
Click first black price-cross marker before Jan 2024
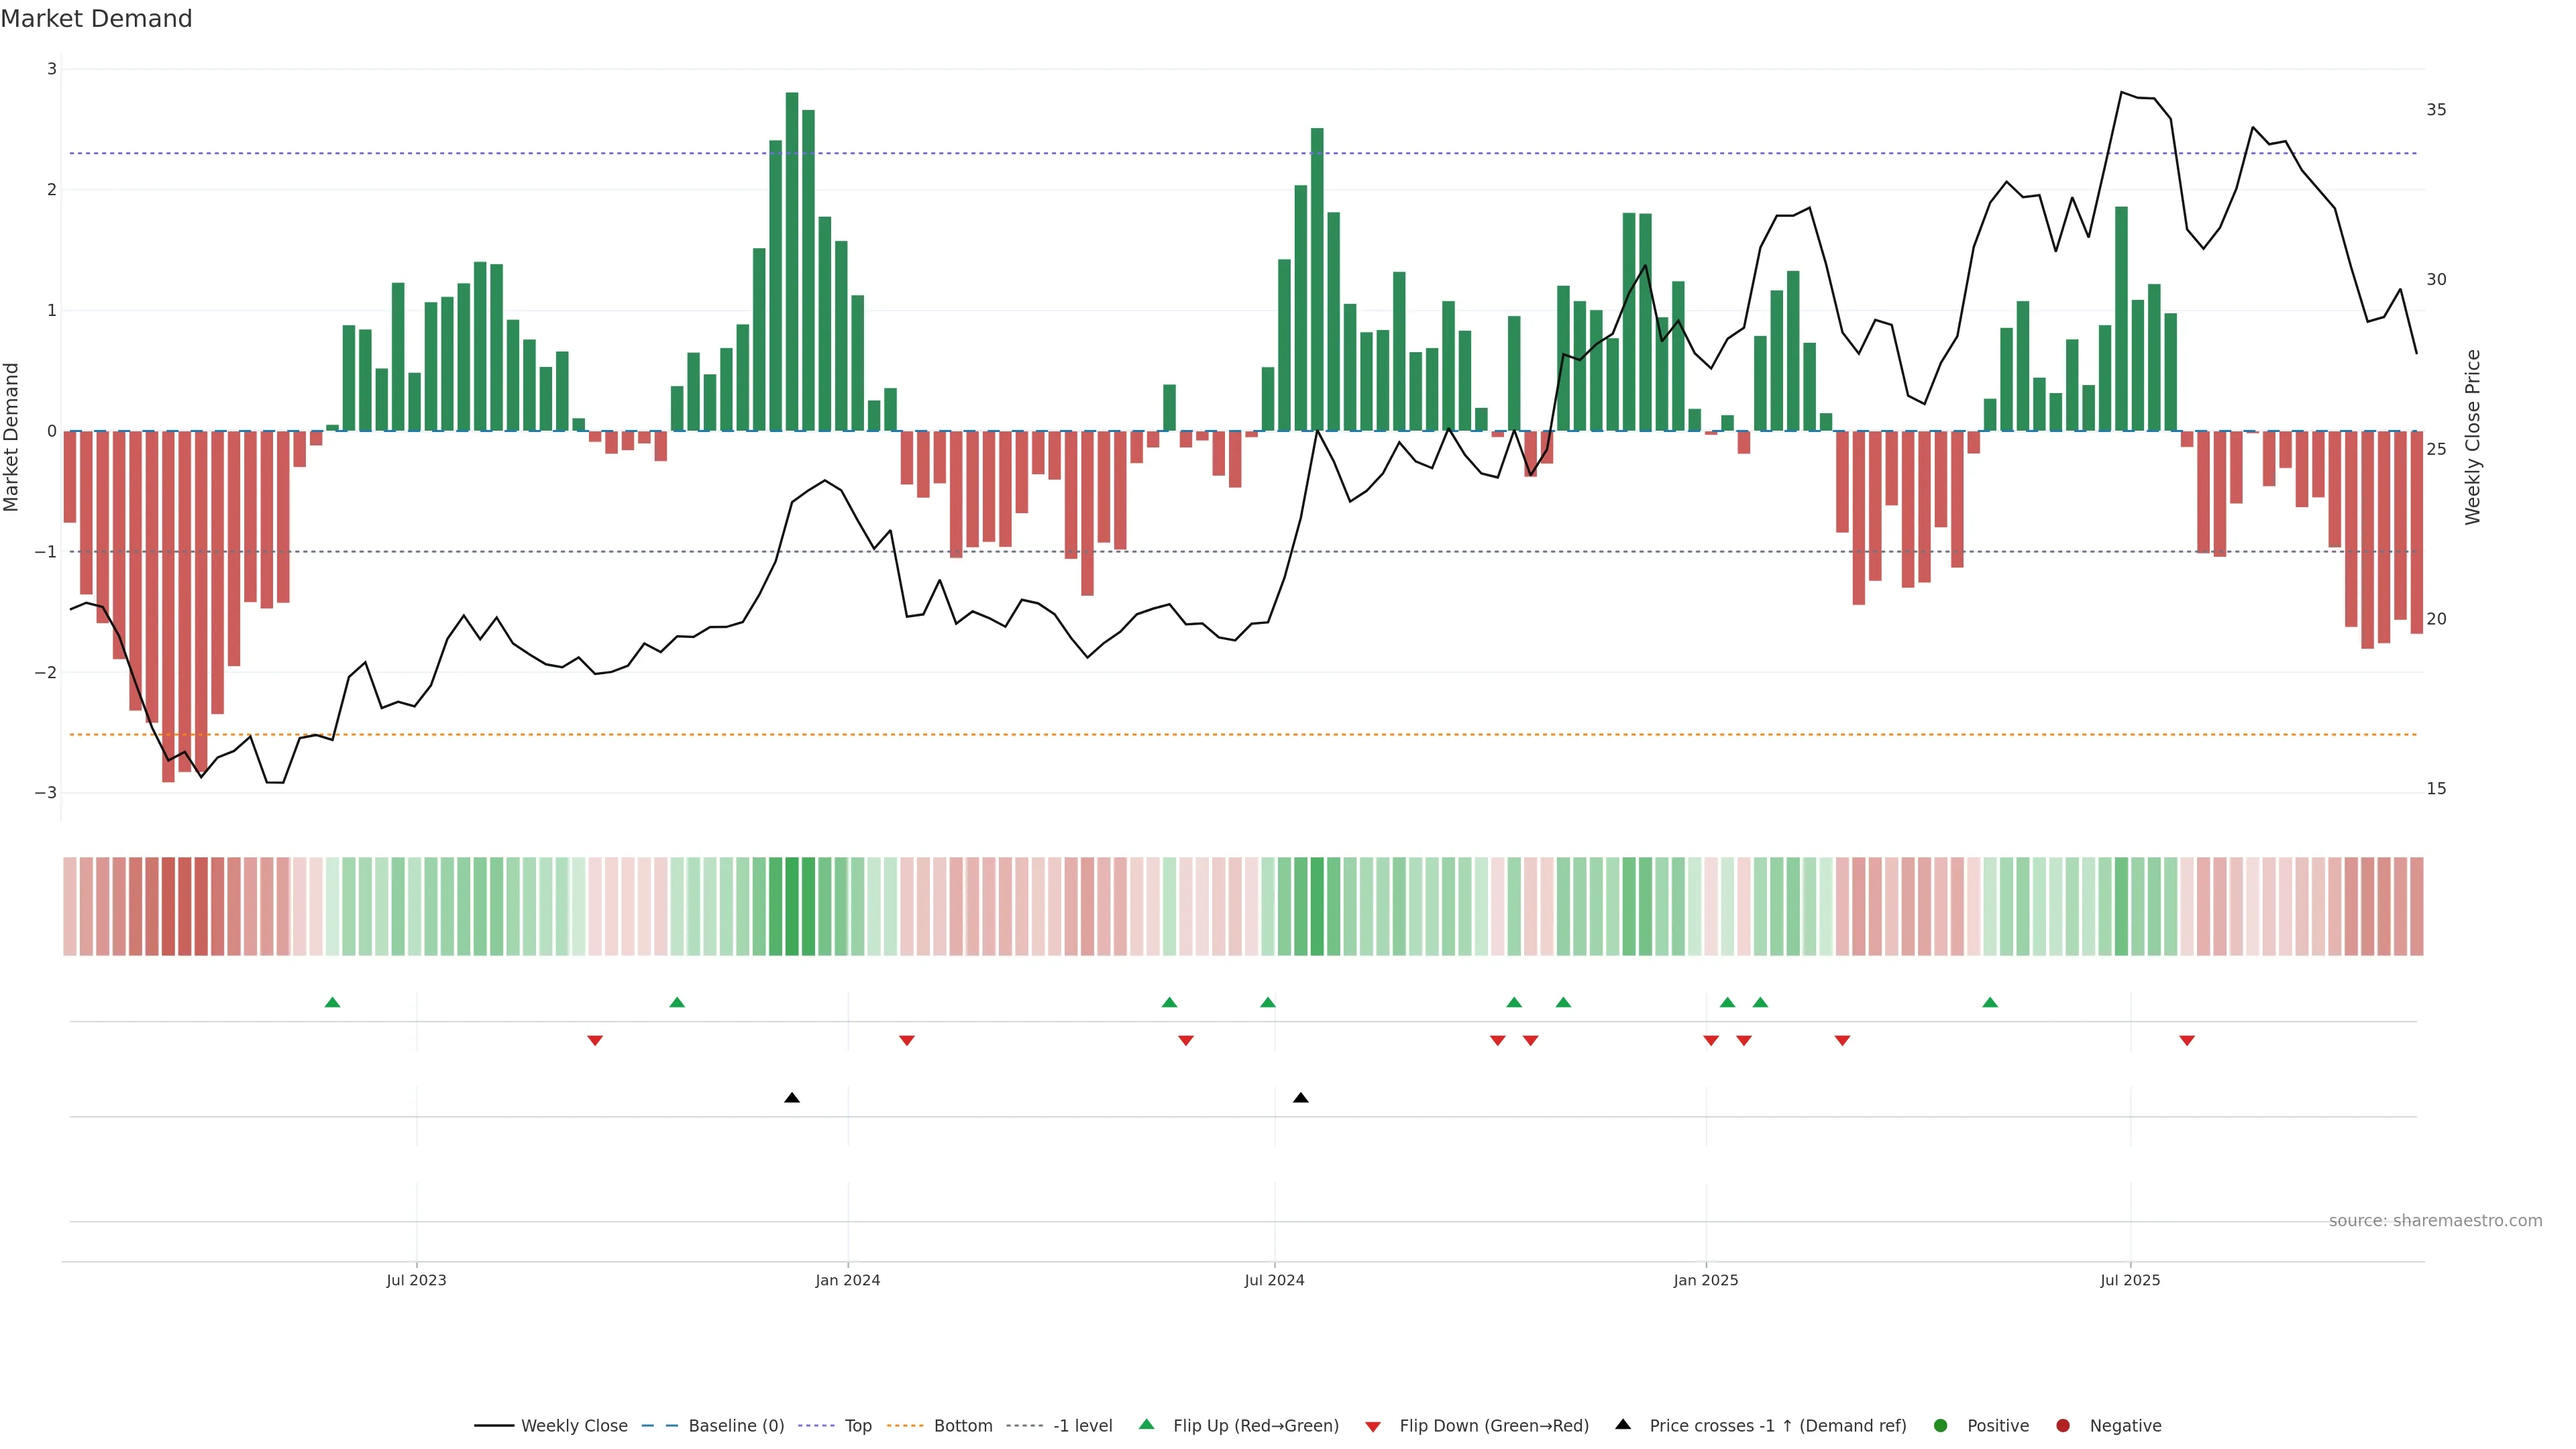(x=792, y=1098)
